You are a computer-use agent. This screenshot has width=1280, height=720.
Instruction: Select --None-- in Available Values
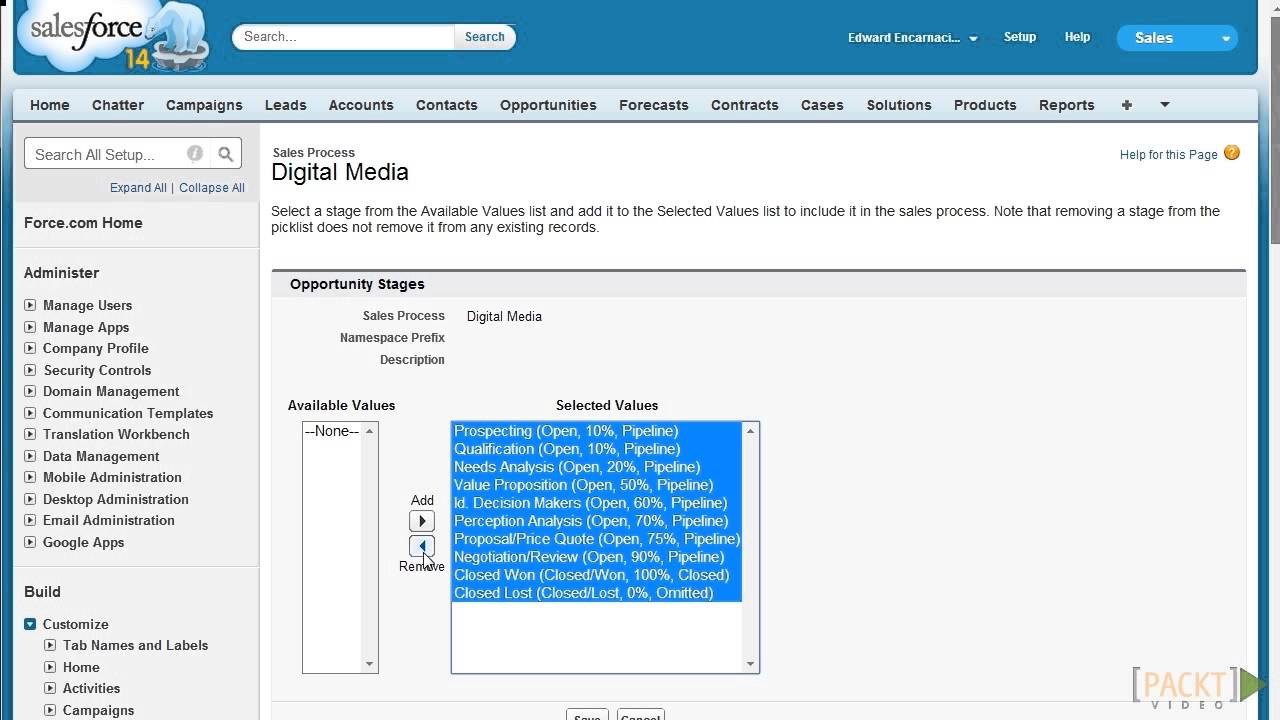(x=332, y=431)
